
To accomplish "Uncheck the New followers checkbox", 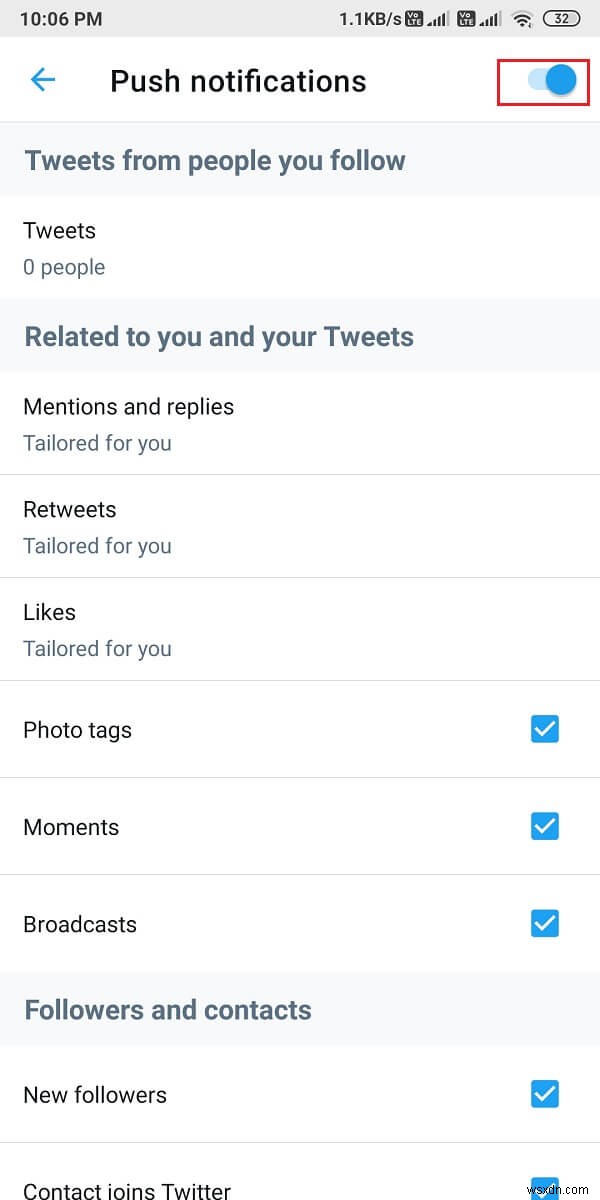I will 545,1094.
